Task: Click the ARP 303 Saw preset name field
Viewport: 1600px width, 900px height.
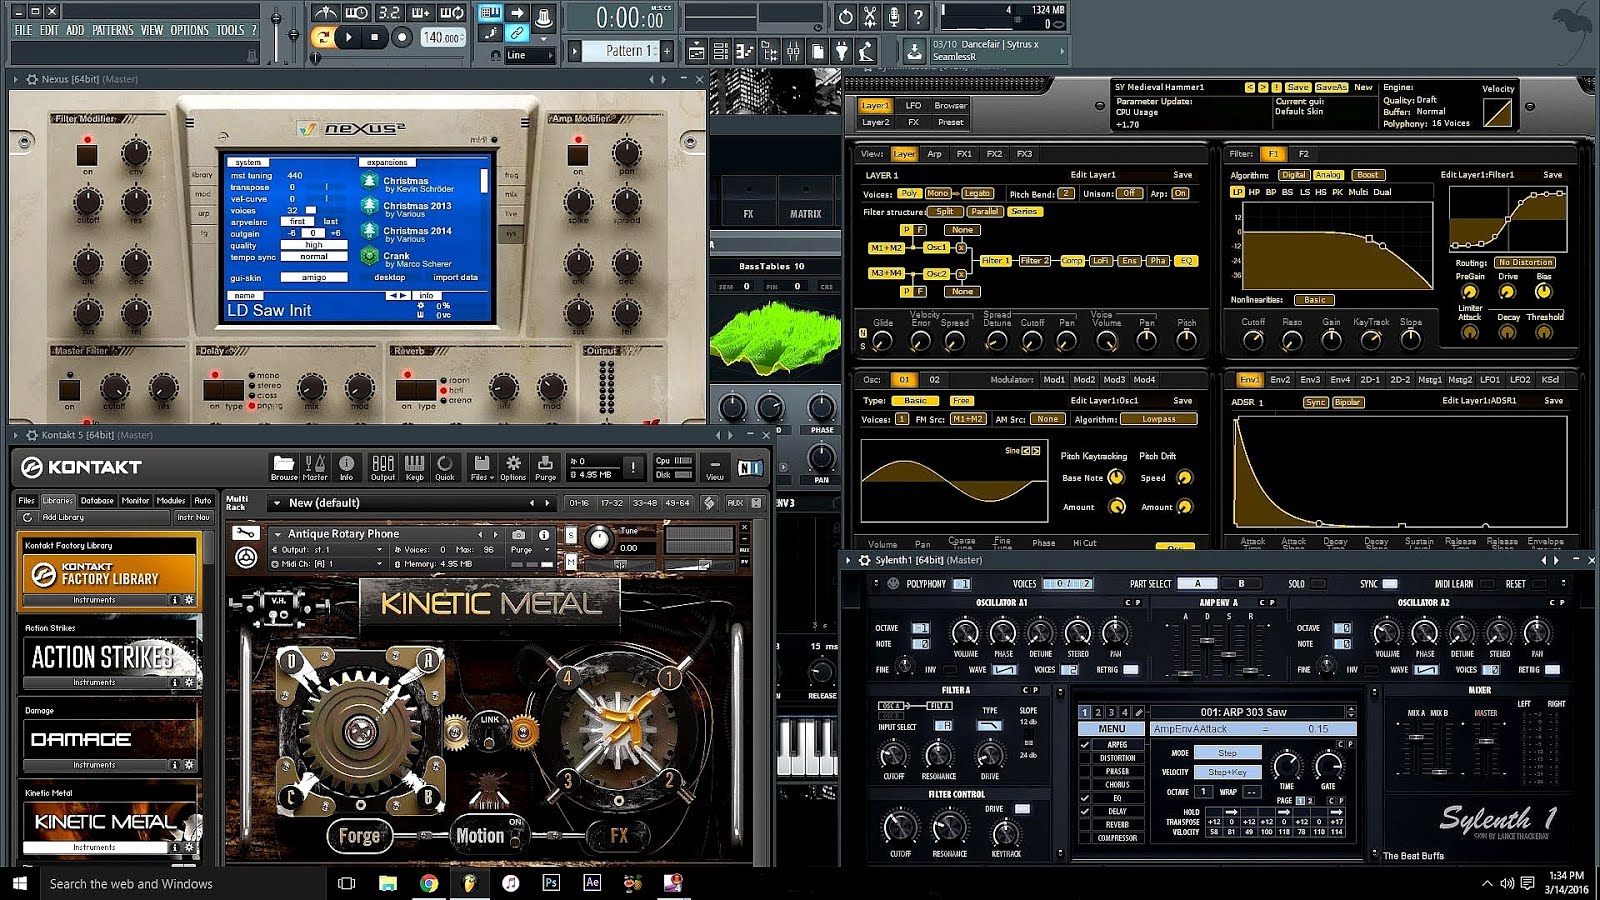Action: 1242,712
